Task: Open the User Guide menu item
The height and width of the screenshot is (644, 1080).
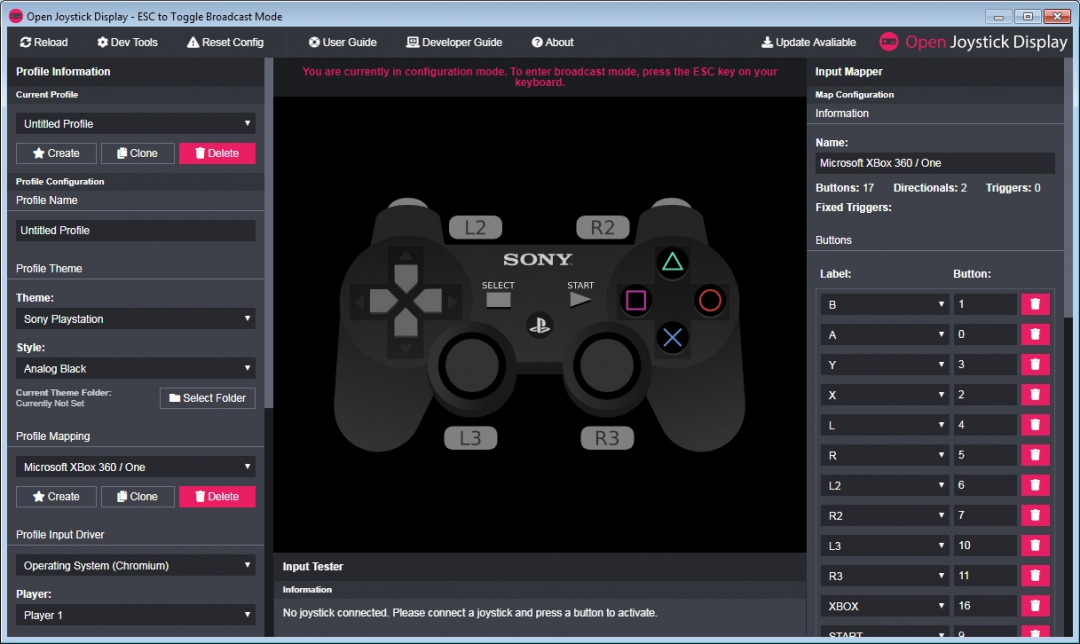Action: (342, 42)
